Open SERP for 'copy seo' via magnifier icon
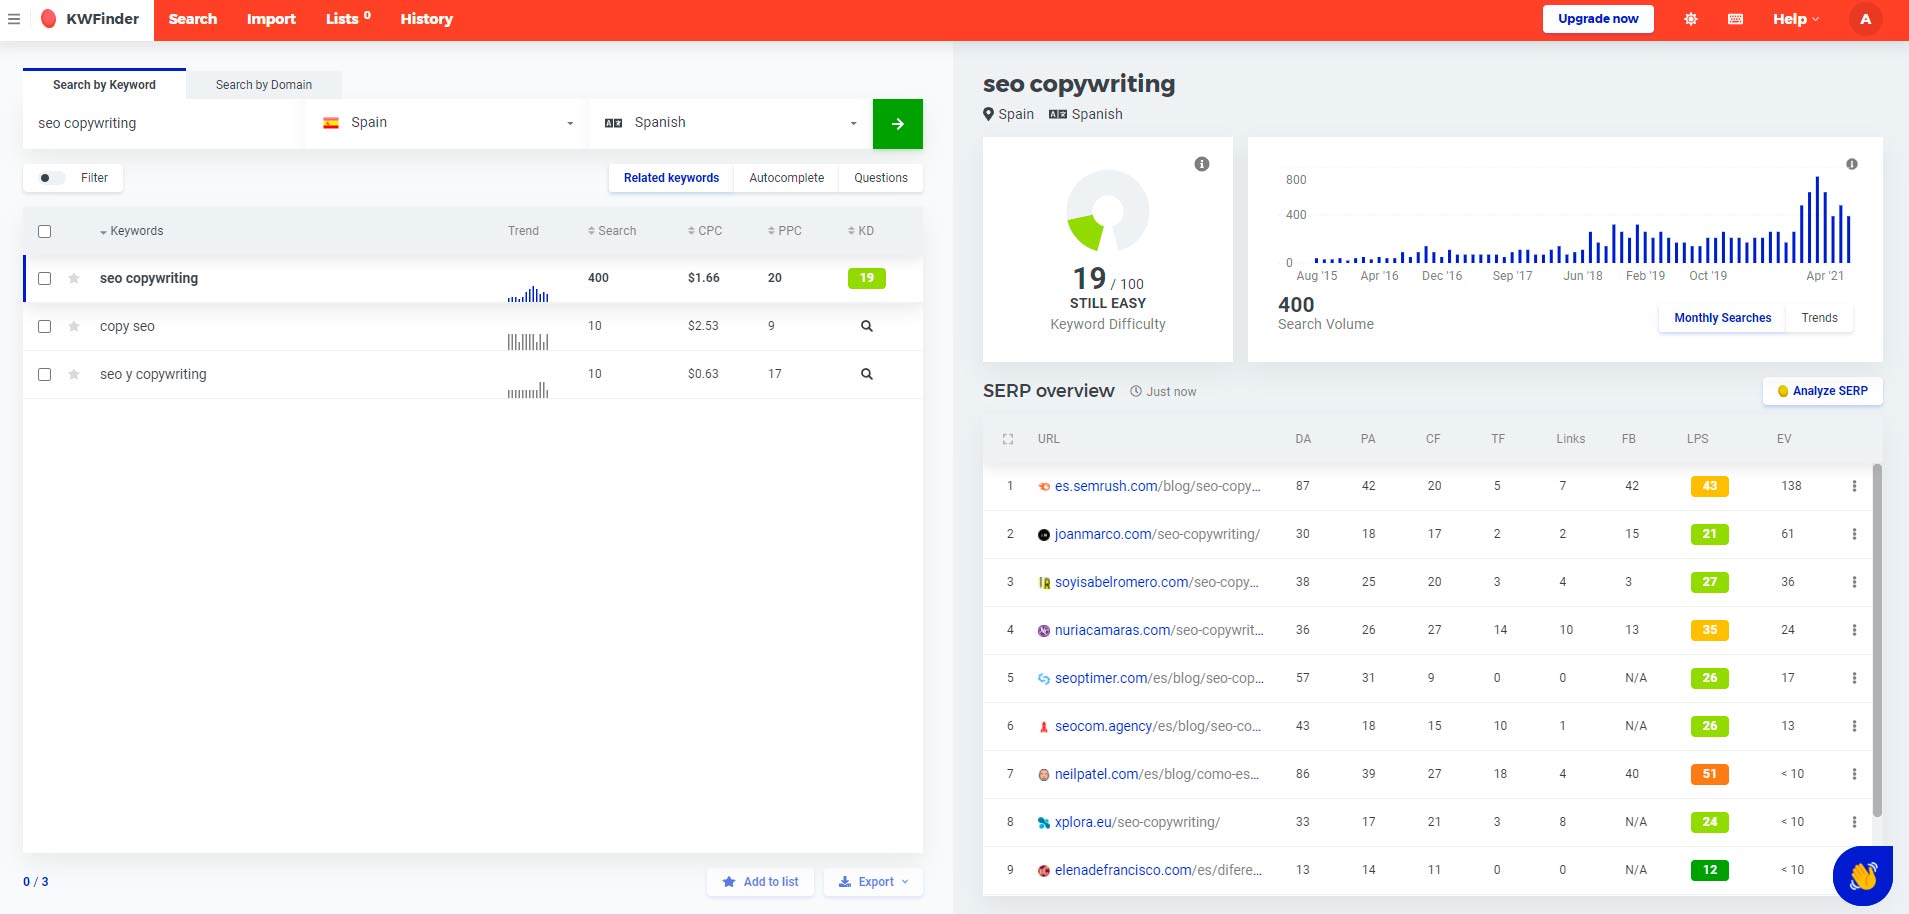This screenshot has width=1909, height=914. pyautogui.click(x=866, y=326)
